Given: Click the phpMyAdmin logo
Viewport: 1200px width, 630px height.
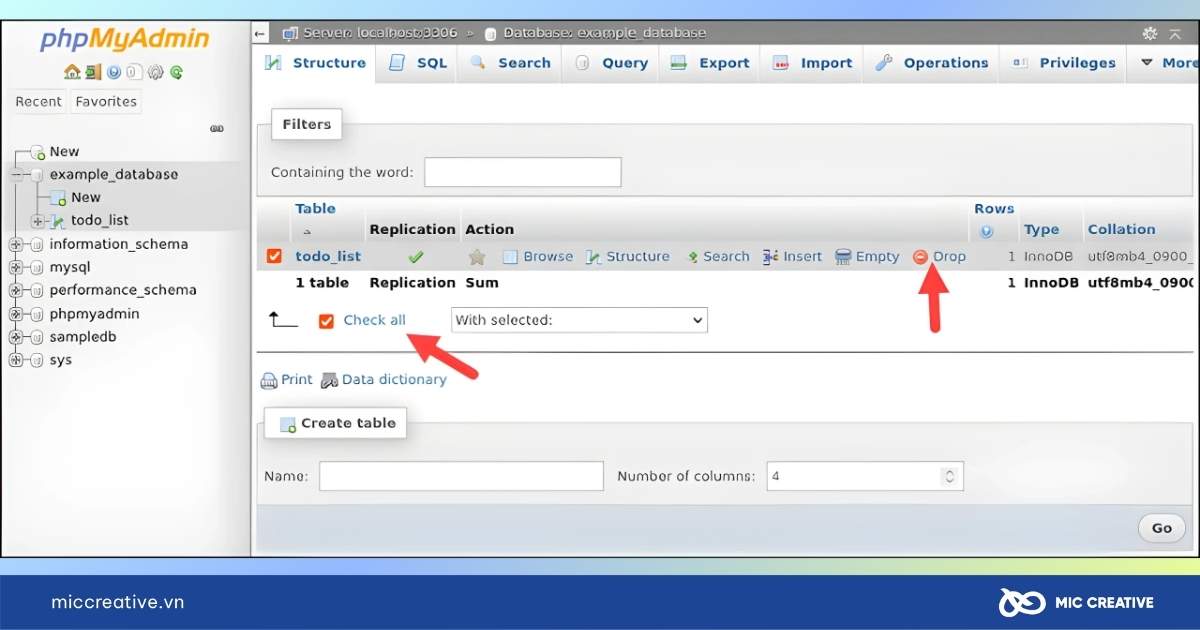Looking at the screenshot, I should click(x=124, y=41).
